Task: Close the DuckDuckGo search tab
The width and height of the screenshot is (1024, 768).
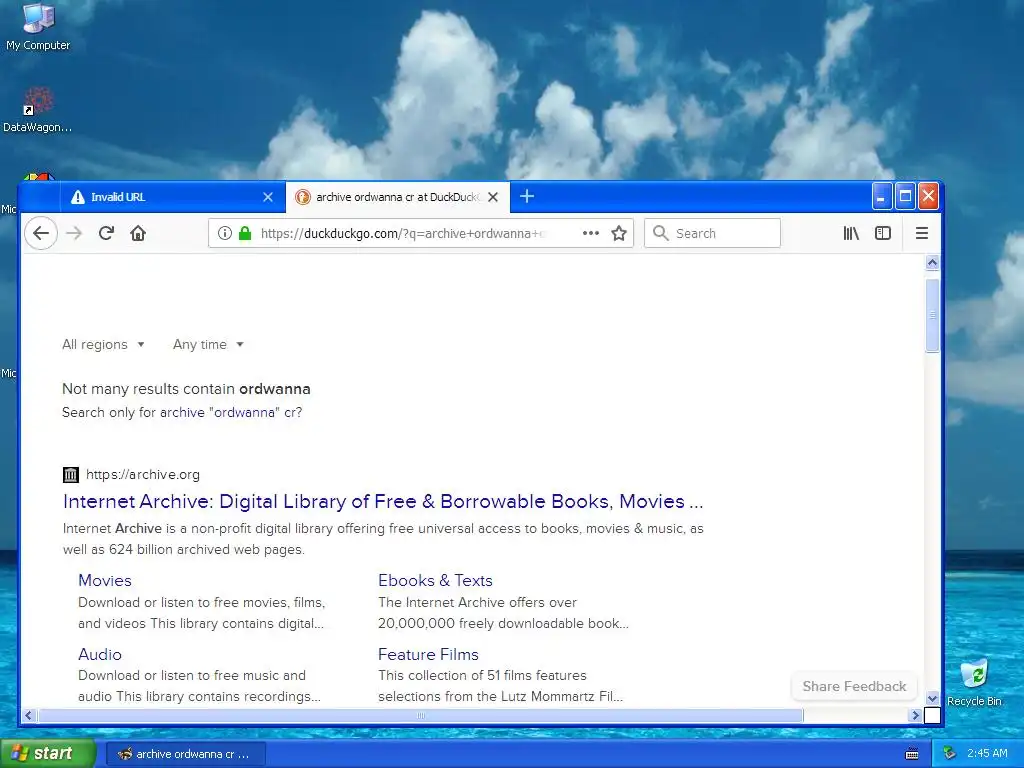Action: (x=493, y=197)
